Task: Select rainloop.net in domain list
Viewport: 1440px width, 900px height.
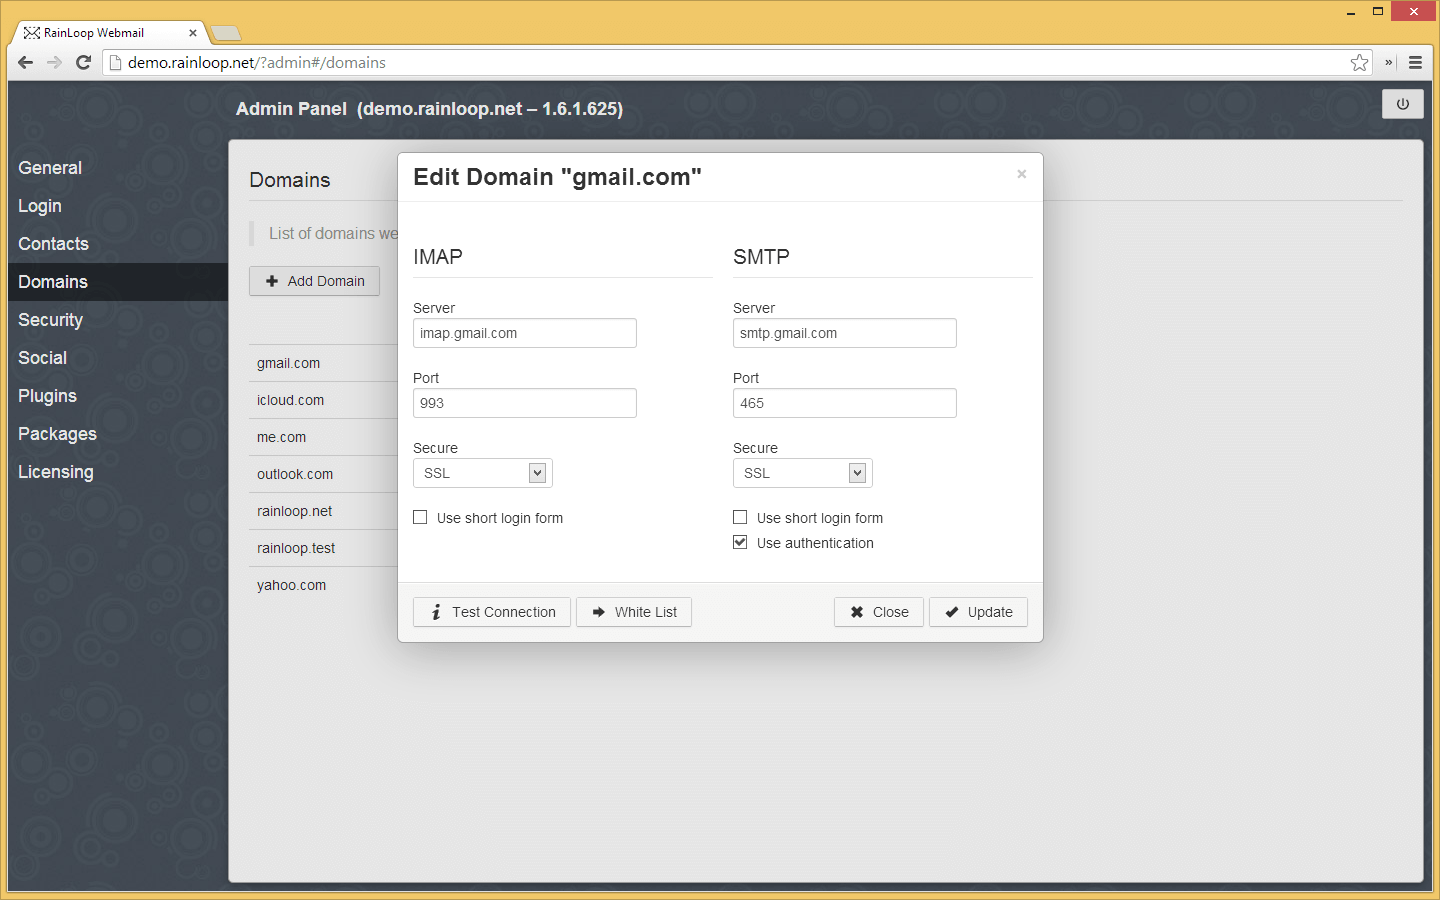Action: coord(294,511)
